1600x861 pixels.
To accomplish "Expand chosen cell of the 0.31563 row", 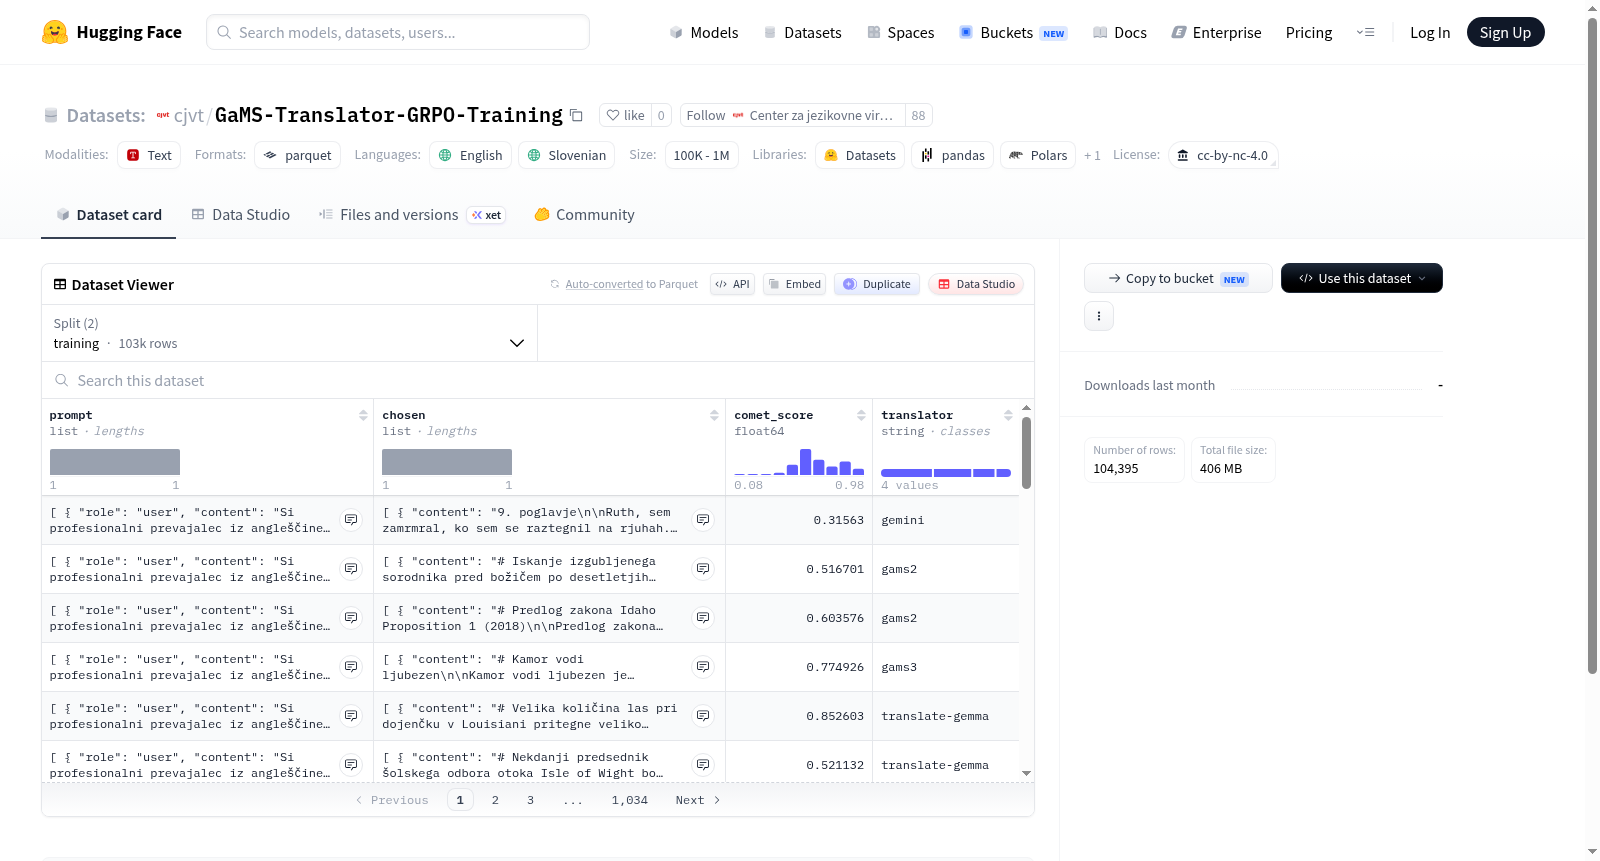I will point(703,520).
